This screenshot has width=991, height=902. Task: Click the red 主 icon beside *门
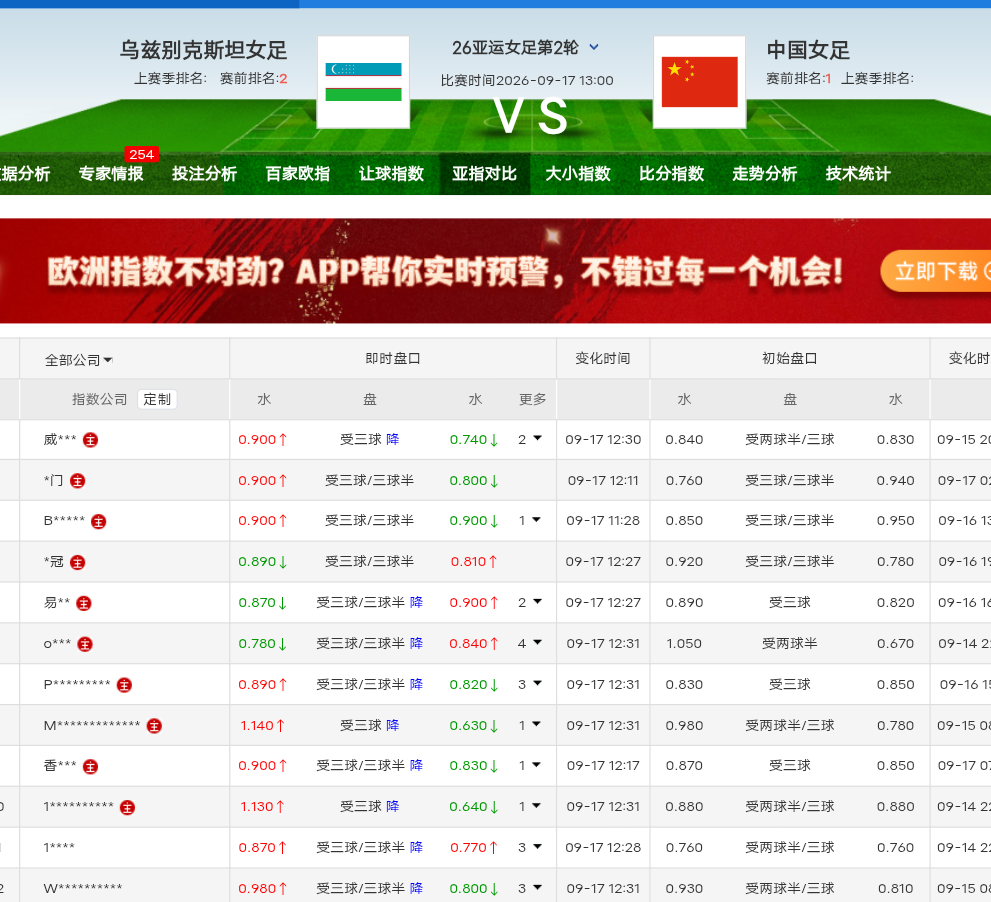point(77,481)
